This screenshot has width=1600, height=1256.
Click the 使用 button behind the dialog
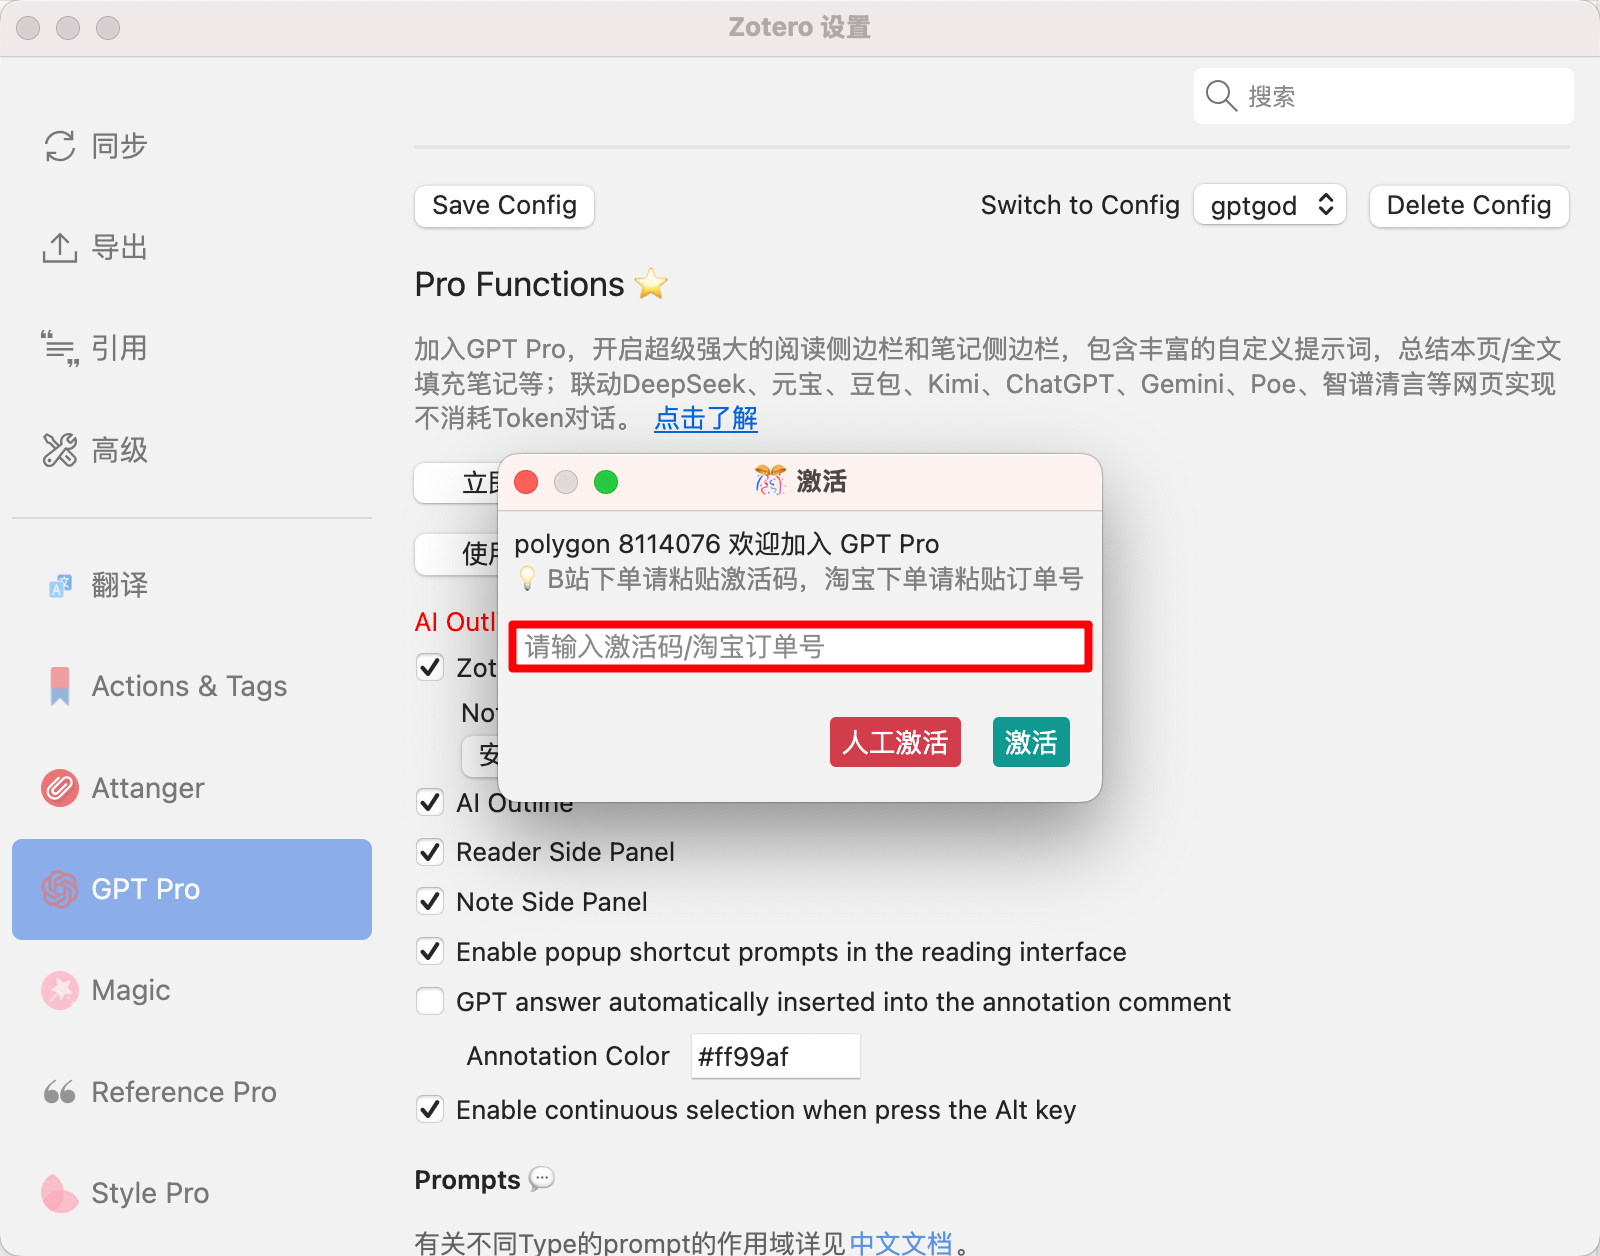[x=457, y=554]
